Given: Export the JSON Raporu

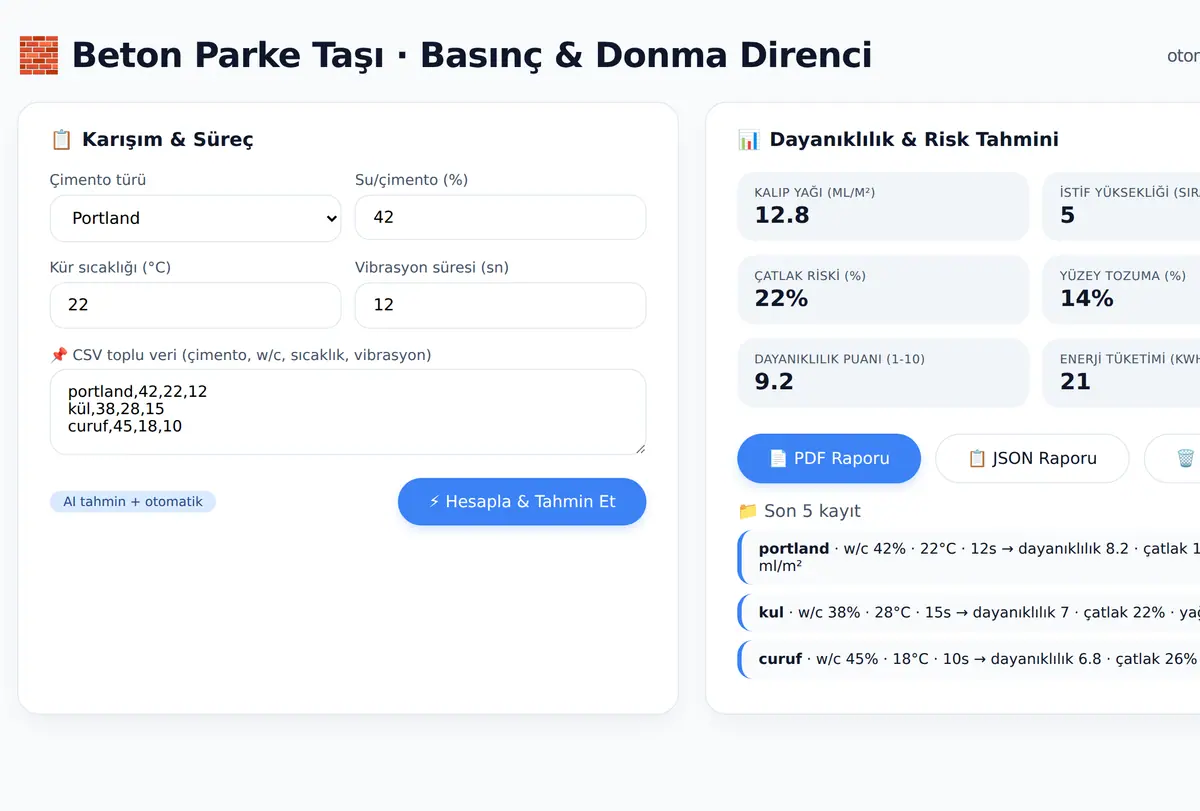Looking at the screenshot, I should click(x=1032, y=458).
